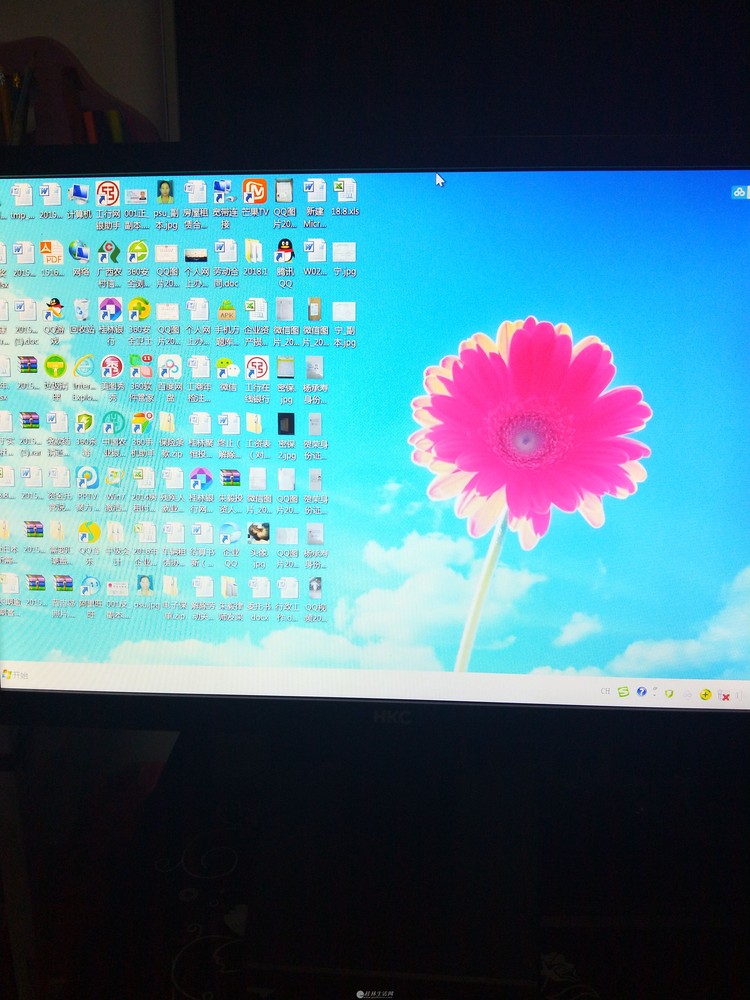Select QQ视频 file at bottom row end
The height and width of the screenshot is (1000, 750).
(x=316, y=599)
